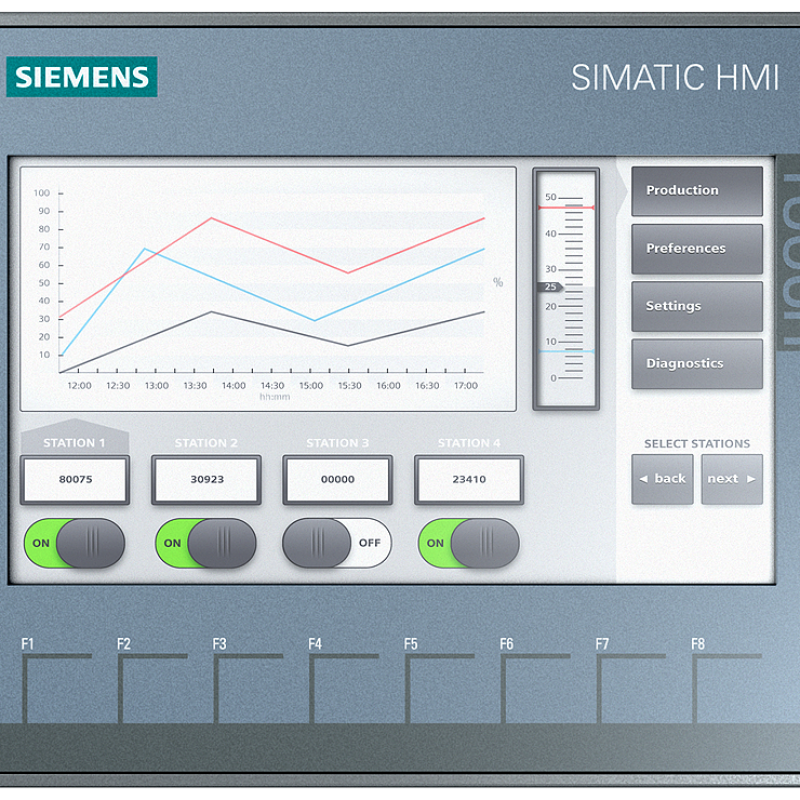800x800 pixels.
Task: Click the Siemens logo
Action: 81,77
